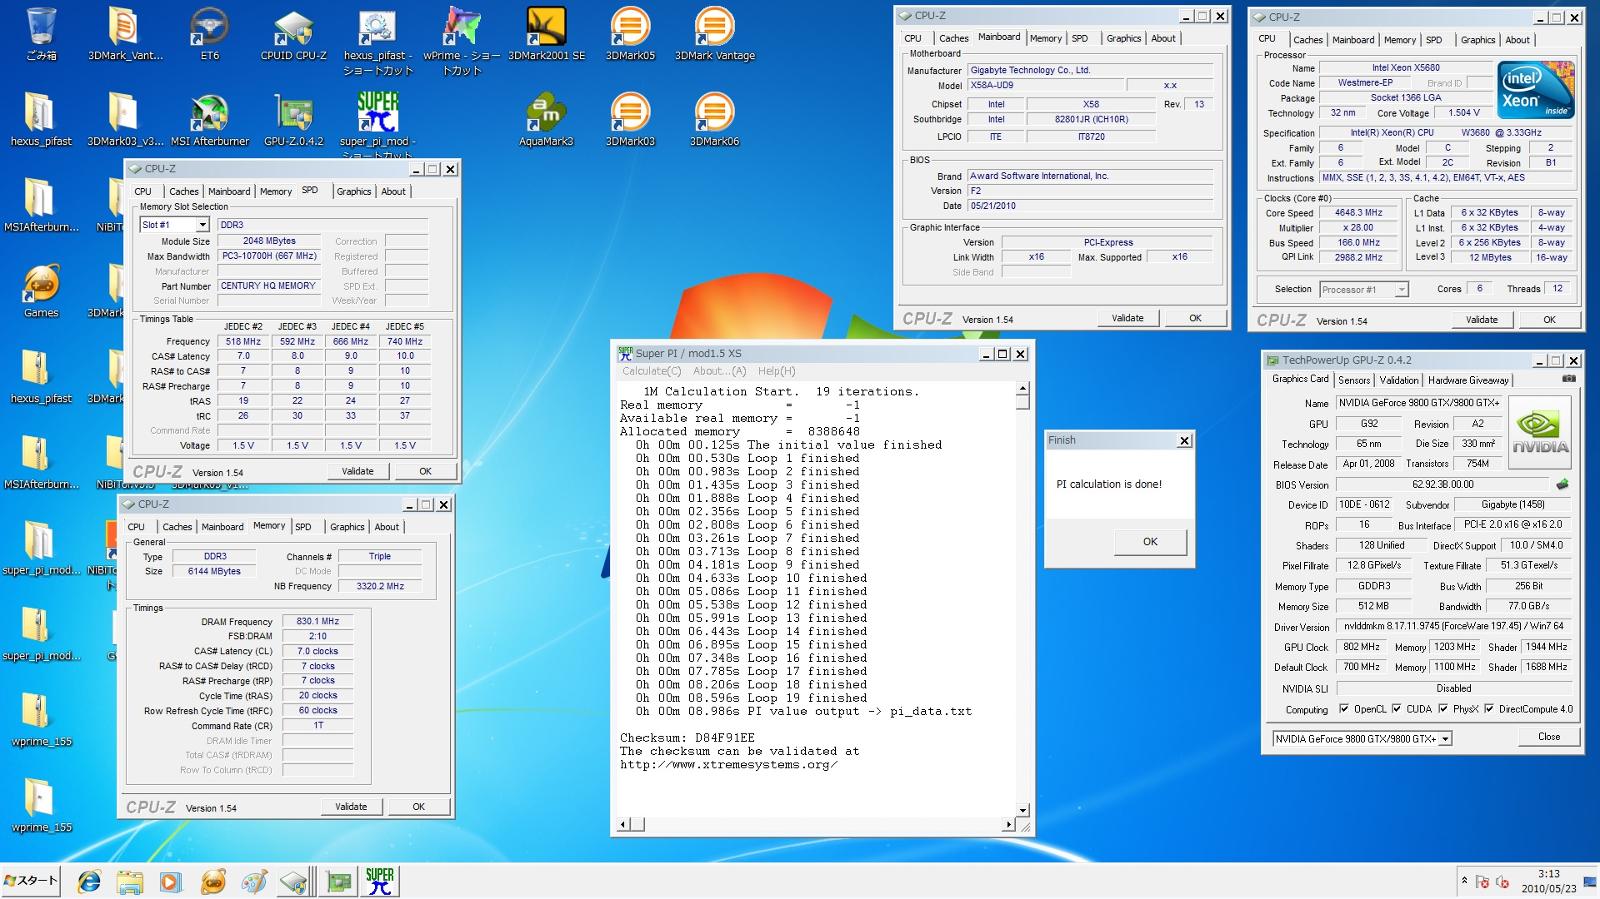
Task: Open the super_pi_mod shortcut icon
Action: tap(377, 124)
